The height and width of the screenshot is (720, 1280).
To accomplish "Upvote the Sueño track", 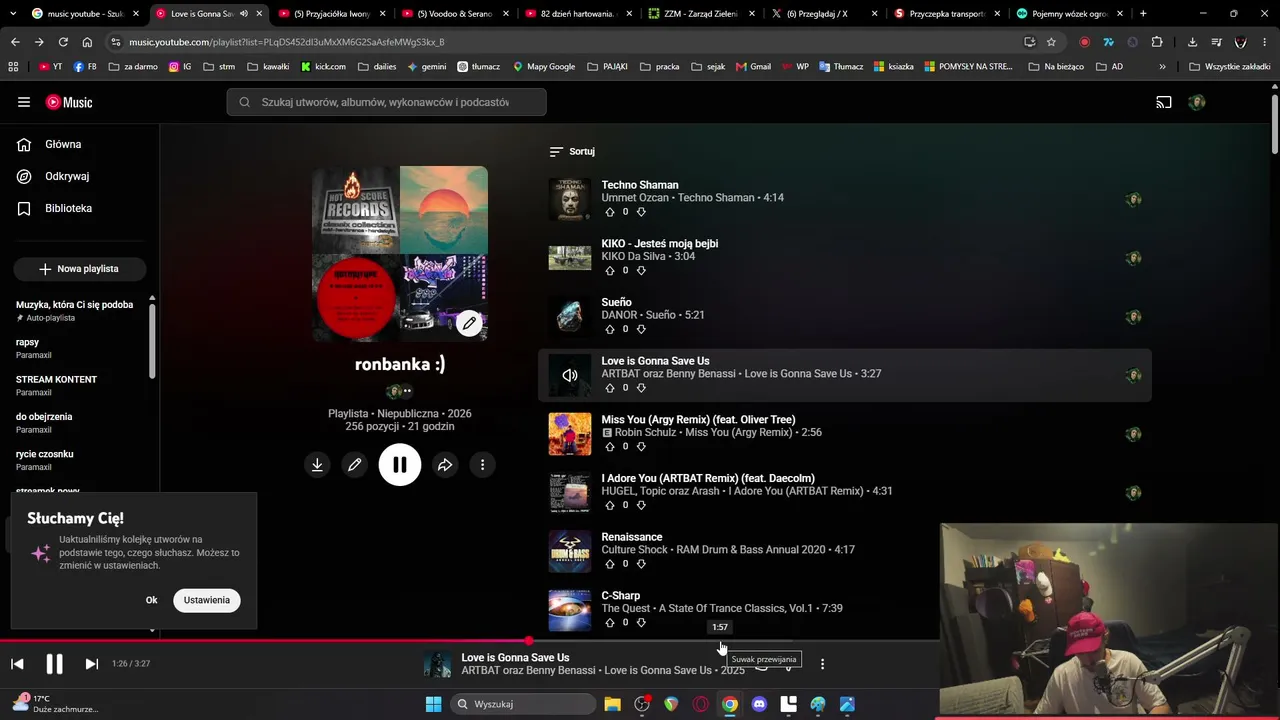I will [x=610, y=329].
